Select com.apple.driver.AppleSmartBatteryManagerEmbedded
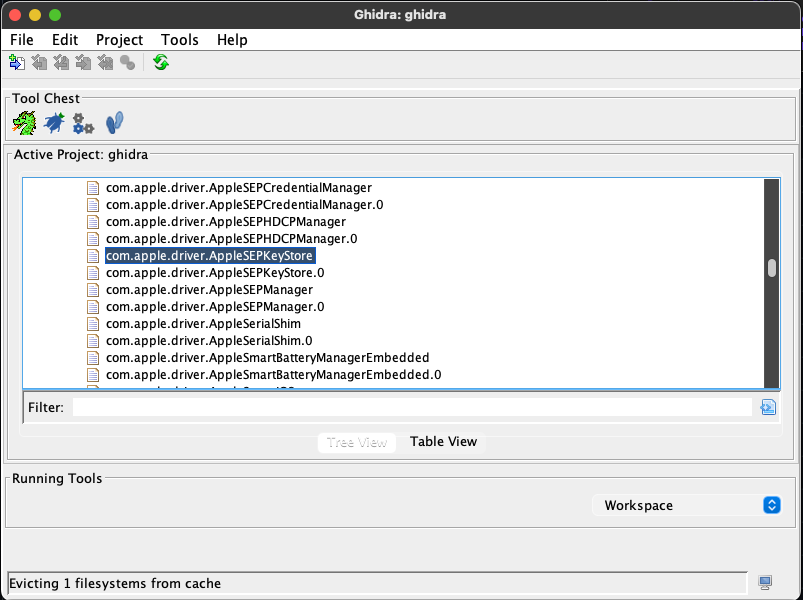 point(267,357)
